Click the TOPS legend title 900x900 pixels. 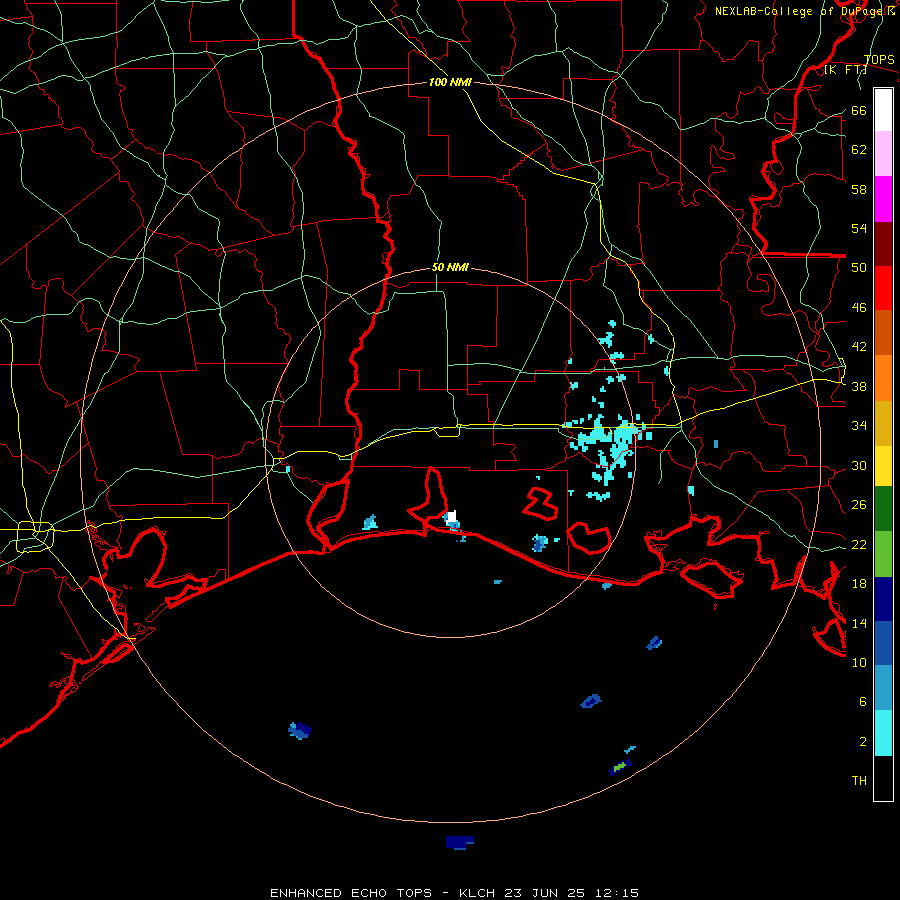pos(879,60)
